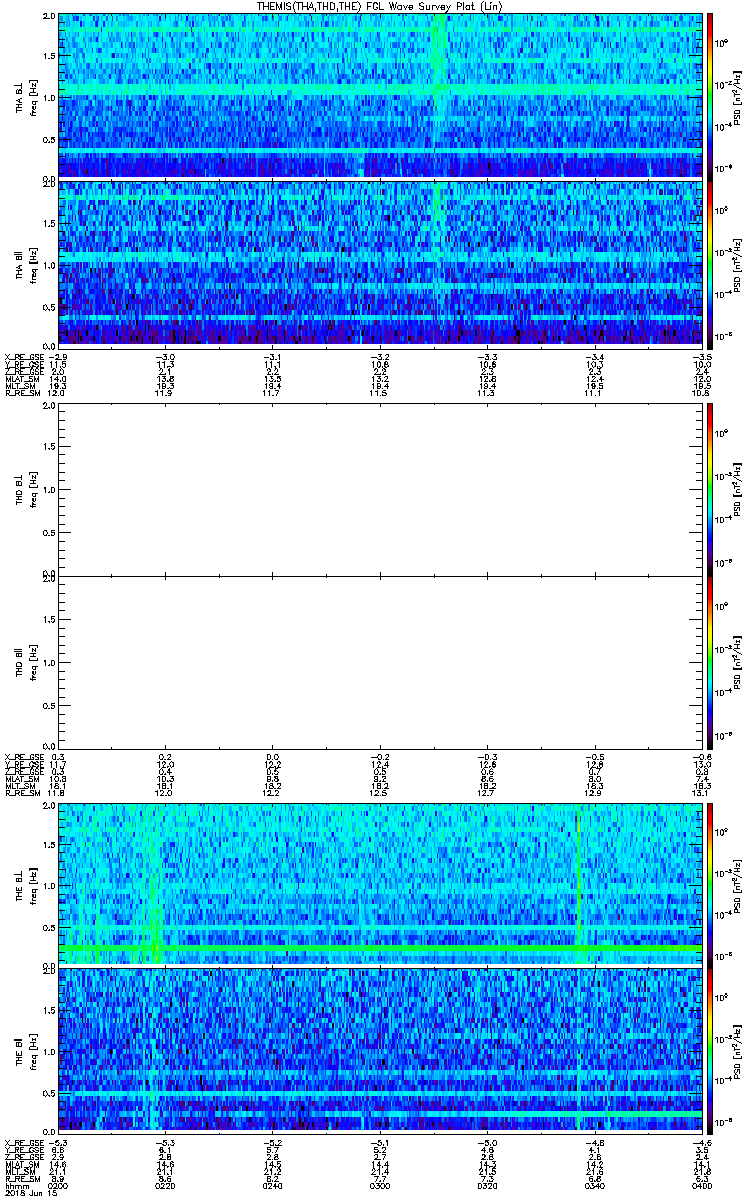Click the THE B-parallel freq axis label
750x1200 pixels.
coord(32,1050)
